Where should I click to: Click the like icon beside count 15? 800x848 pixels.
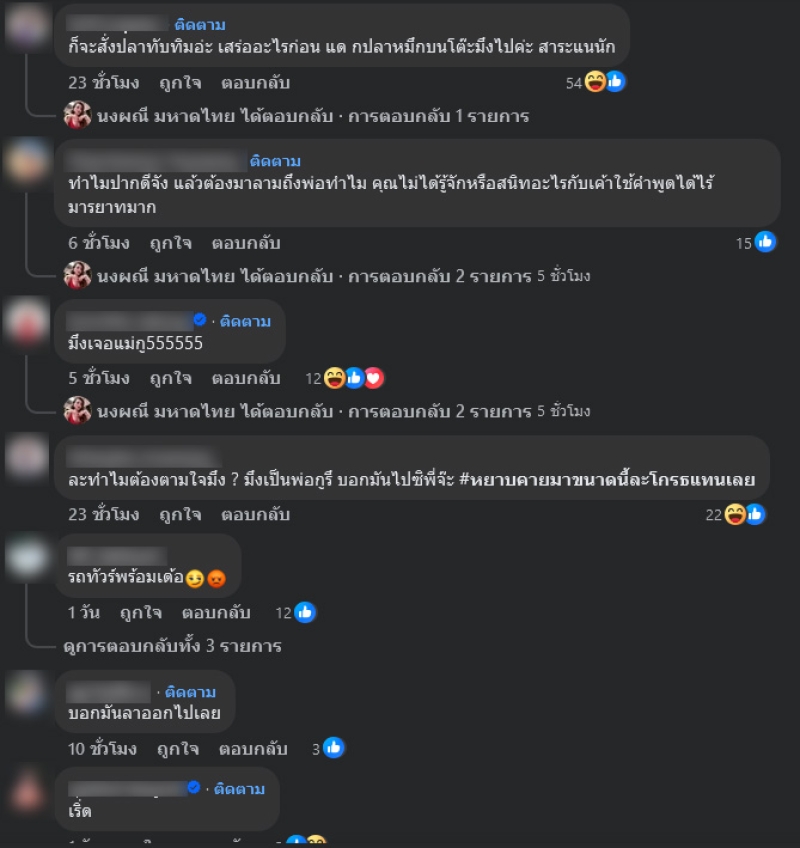click(765, 242)
